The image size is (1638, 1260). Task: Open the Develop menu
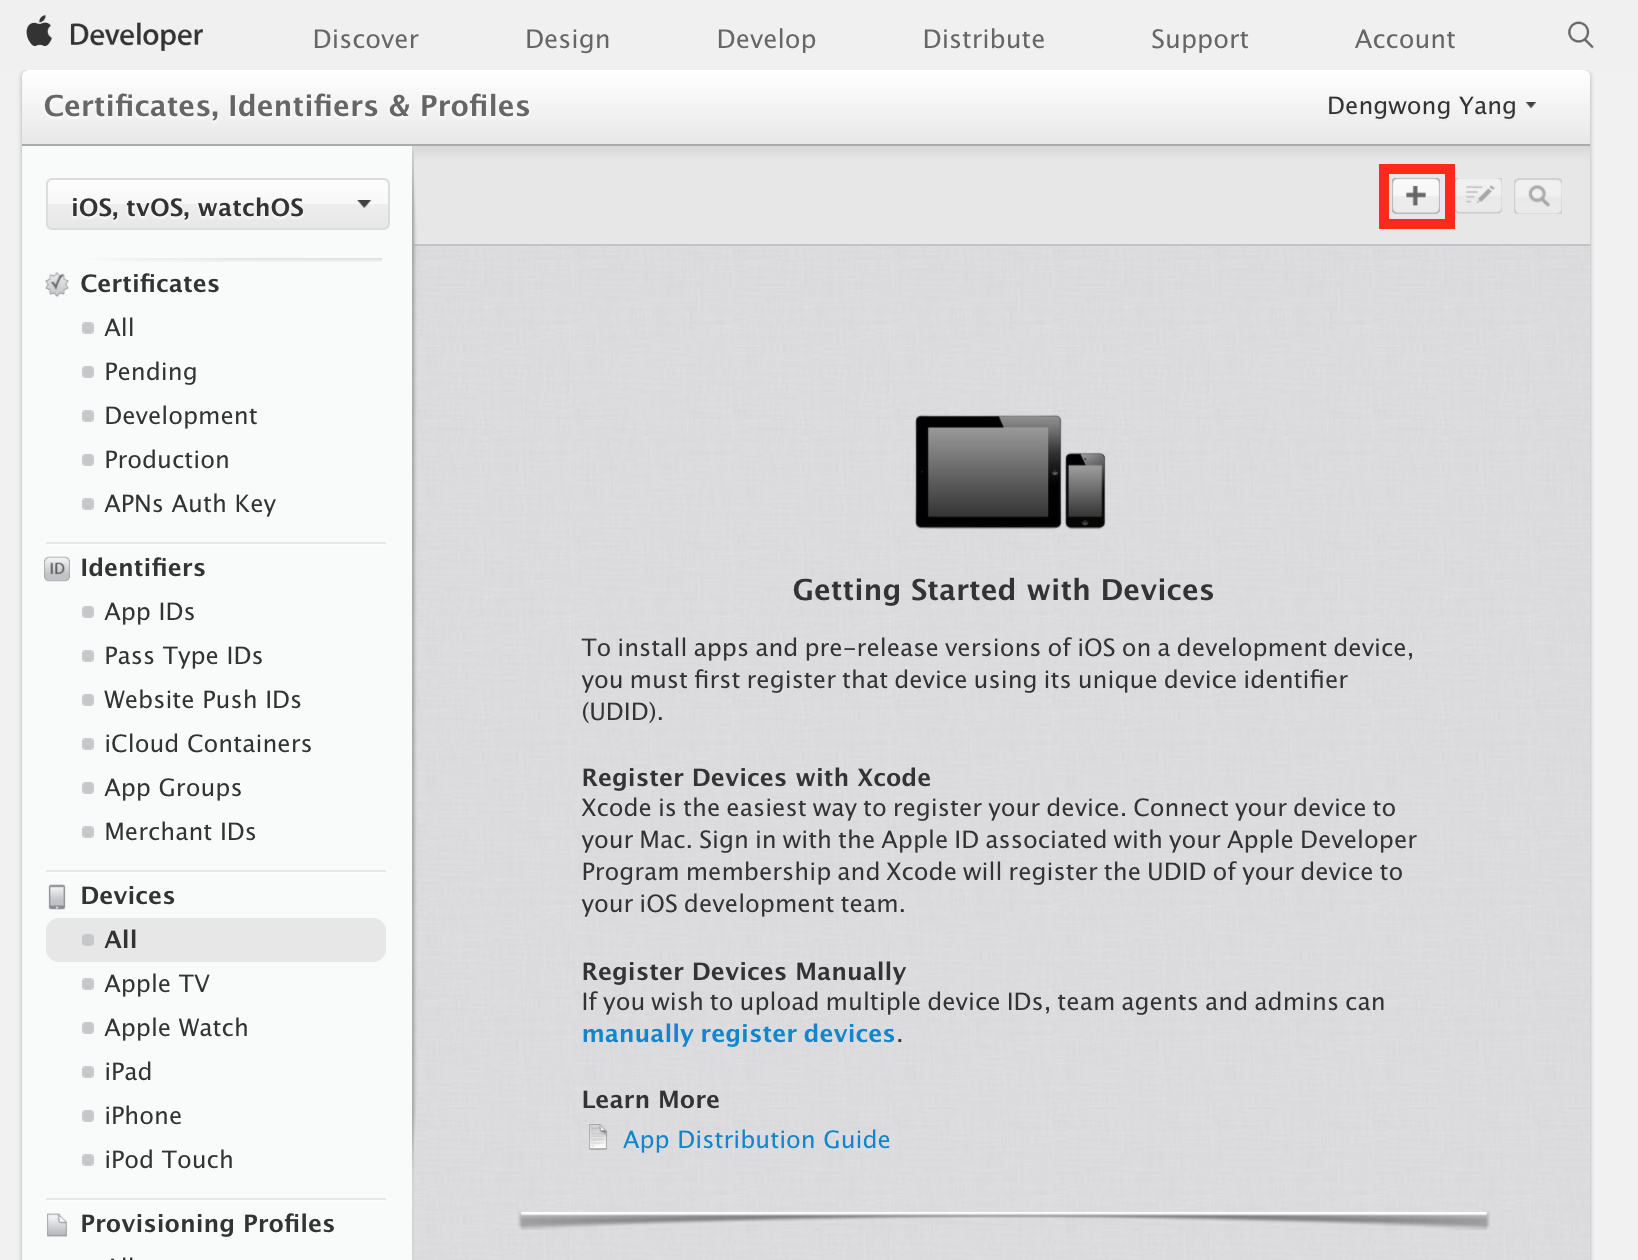click(x=767, y=39)
